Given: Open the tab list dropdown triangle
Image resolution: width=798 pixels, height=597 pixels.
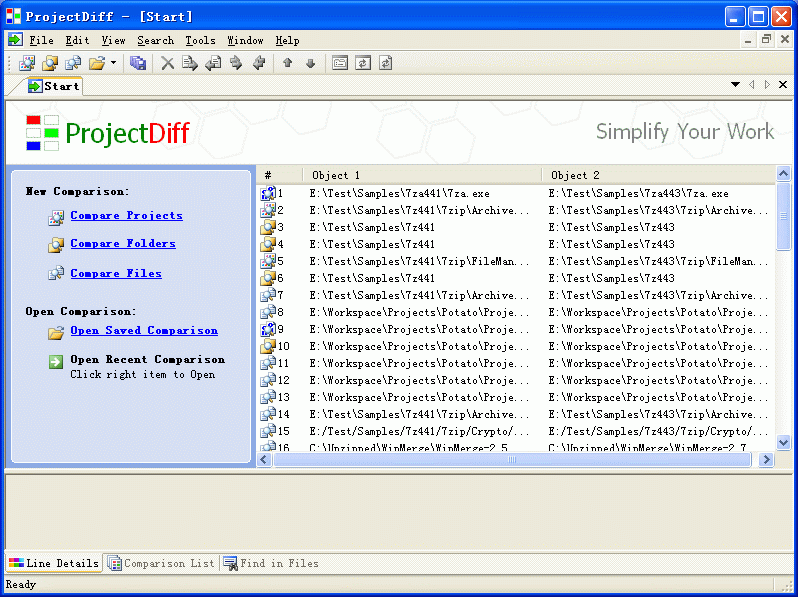Looking at the screenshot, I should [x=735, y=84].
